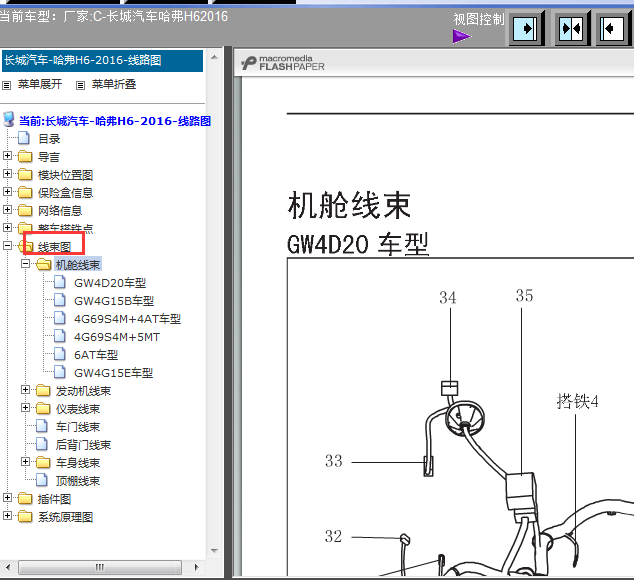This screenshot has width=634, height=580.
Task: Click the 菜单展开 link
Action: pos(40,85)
